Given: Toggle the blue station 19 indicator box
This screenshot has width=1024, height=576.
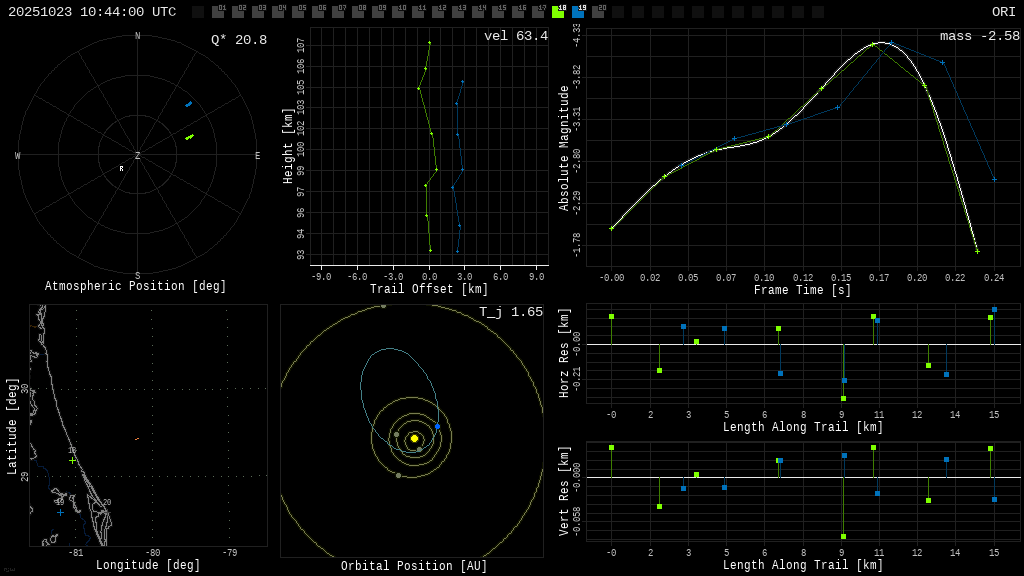Looking at the screenshot, I should 578,12.
